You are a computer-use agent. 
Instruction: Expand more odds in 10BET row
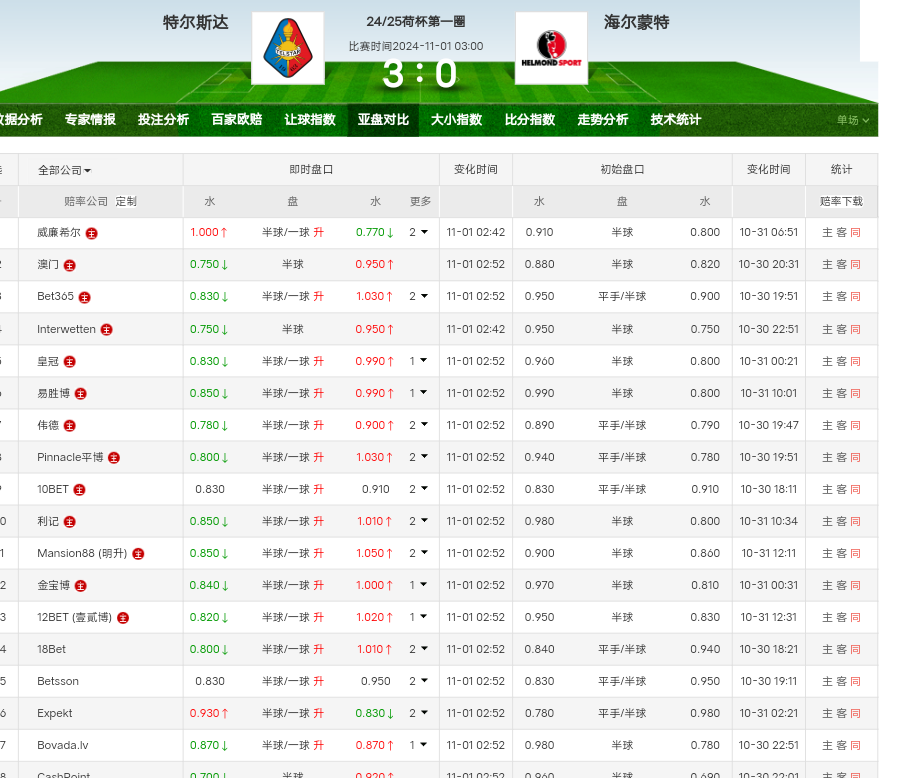418,489
